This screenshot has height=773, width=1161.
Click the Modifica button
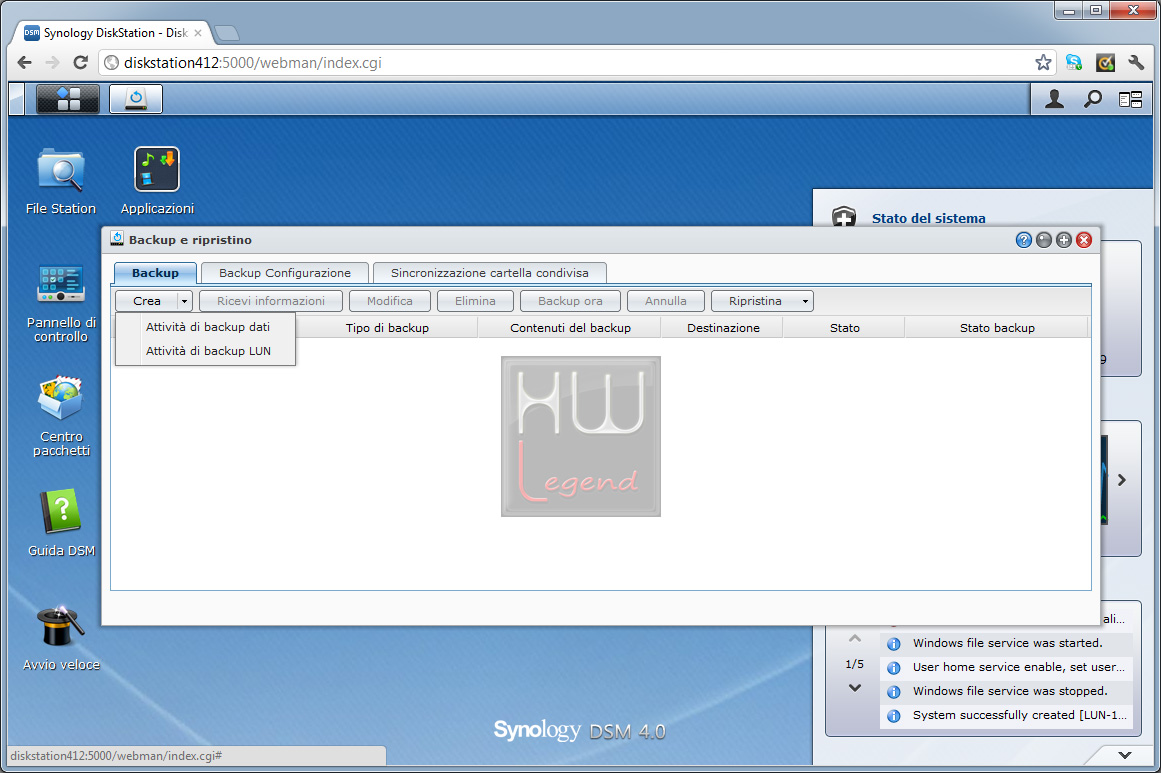click(389, 301)
